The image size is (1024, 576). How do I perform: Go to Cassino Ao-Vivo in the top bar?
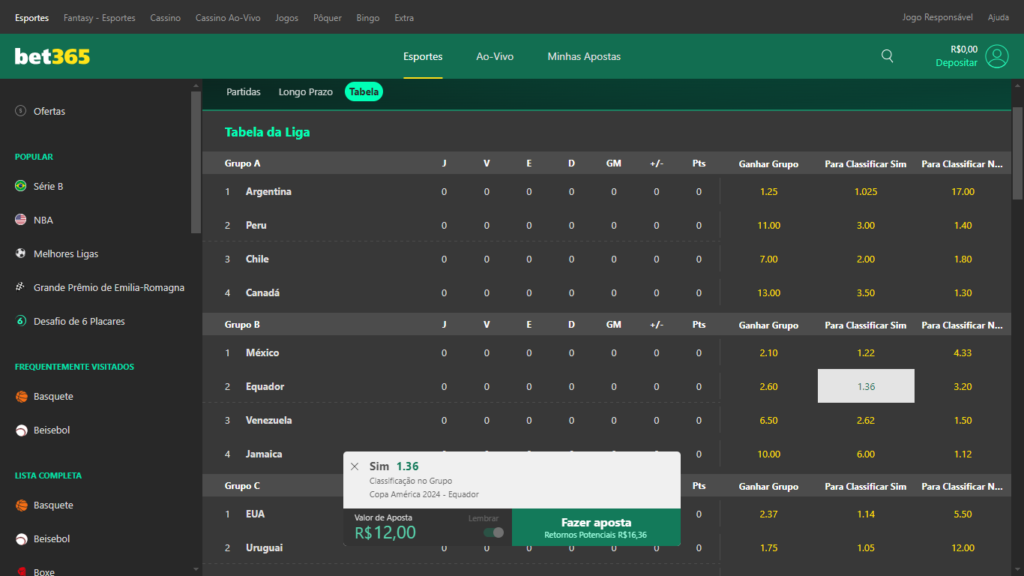pos(228,18)
